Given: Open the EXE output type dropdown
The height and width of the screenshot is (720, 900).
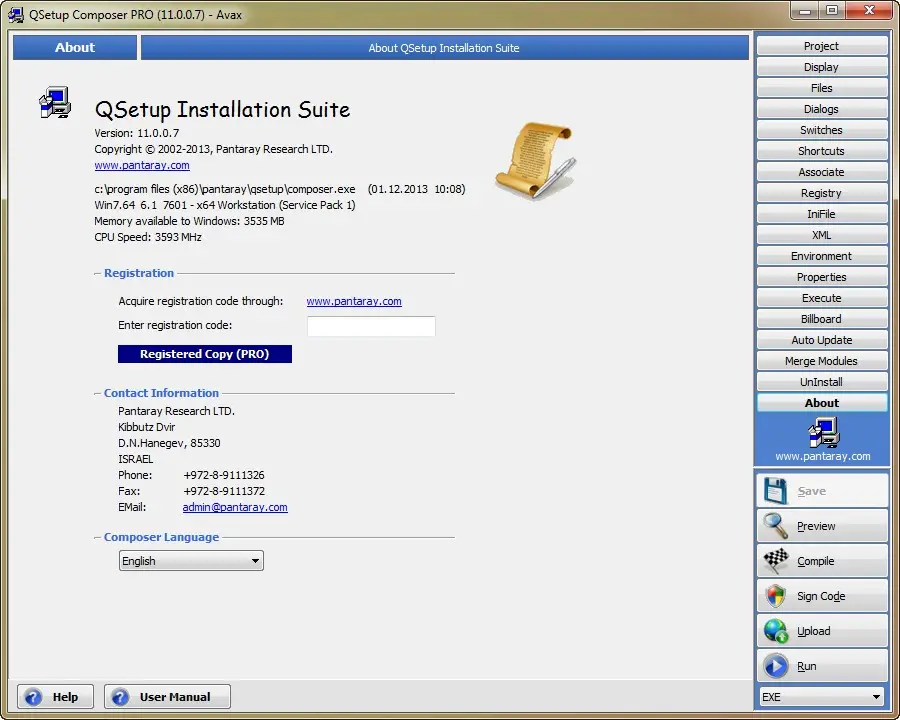Looking at the screenshot, I should coord(822,697).
